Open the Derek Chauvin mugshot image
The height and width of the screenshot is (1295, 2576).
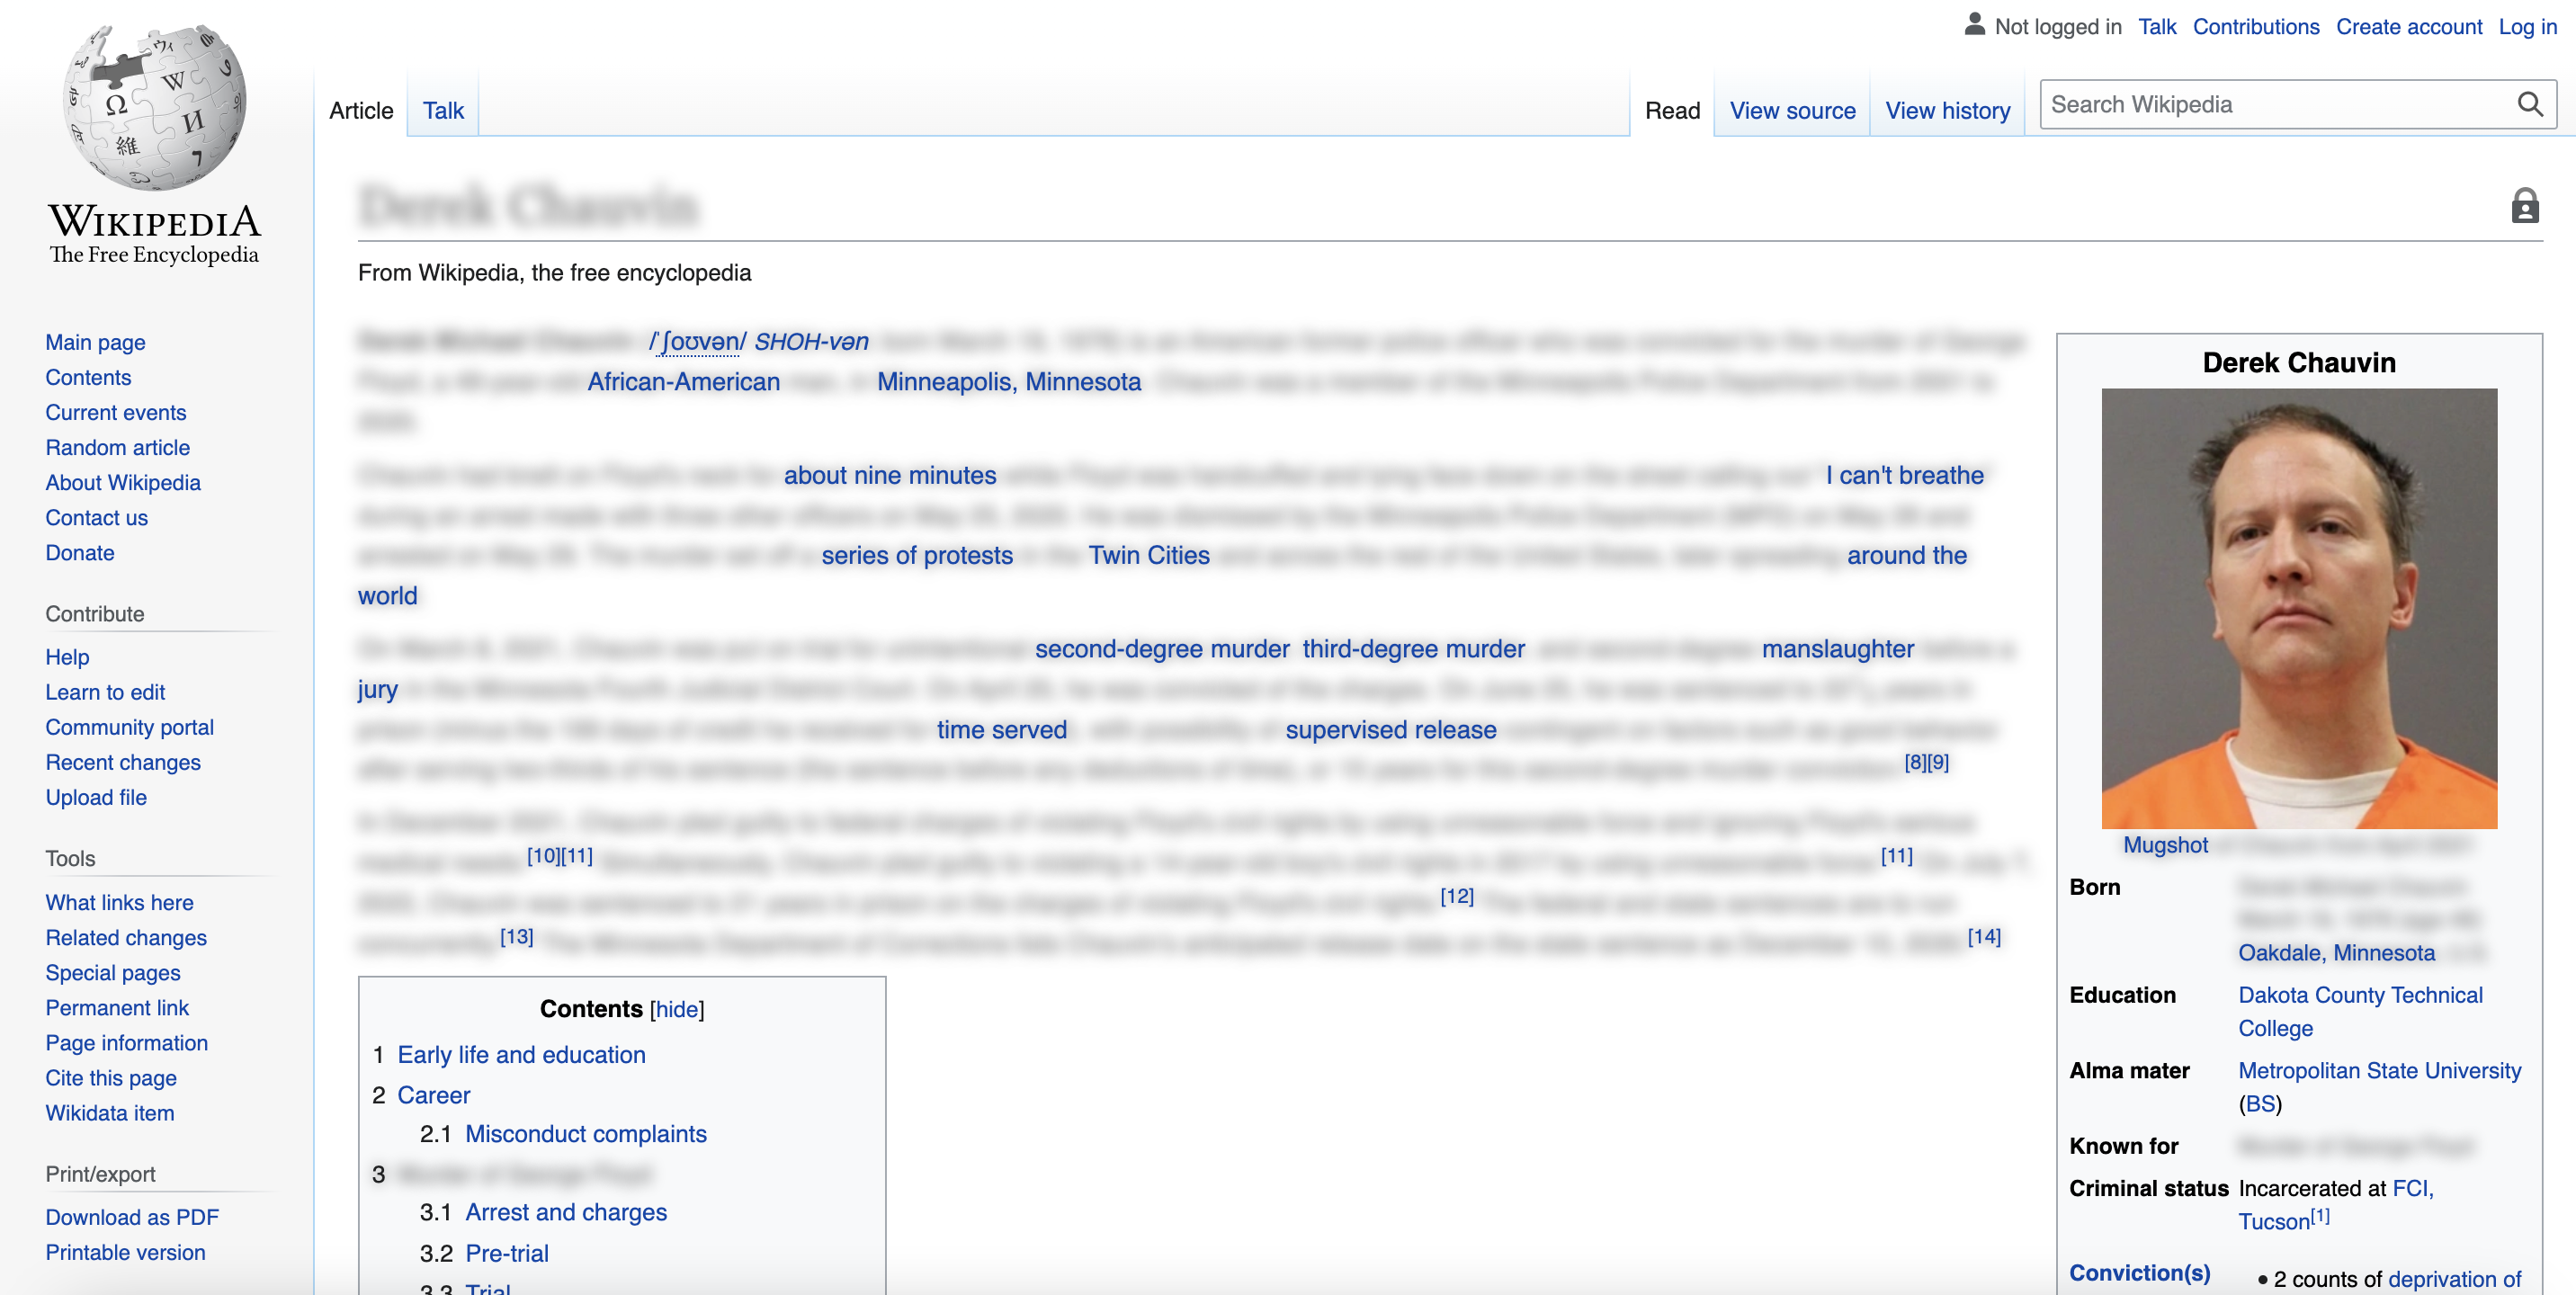click(2298, 608)
